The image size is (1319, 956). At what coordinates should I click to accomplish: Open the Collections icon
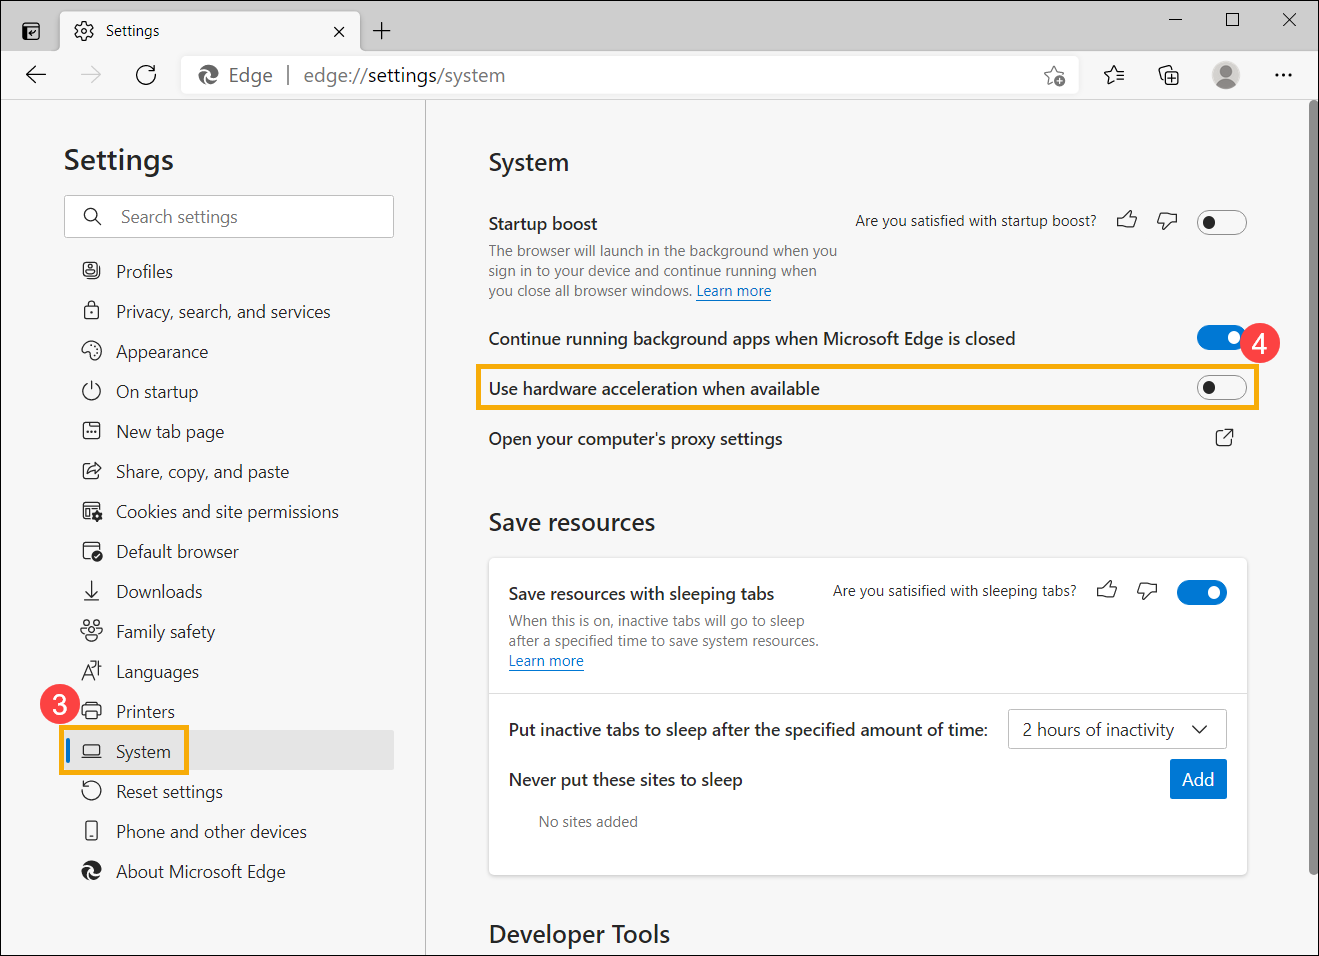[x=1169, y=75]
